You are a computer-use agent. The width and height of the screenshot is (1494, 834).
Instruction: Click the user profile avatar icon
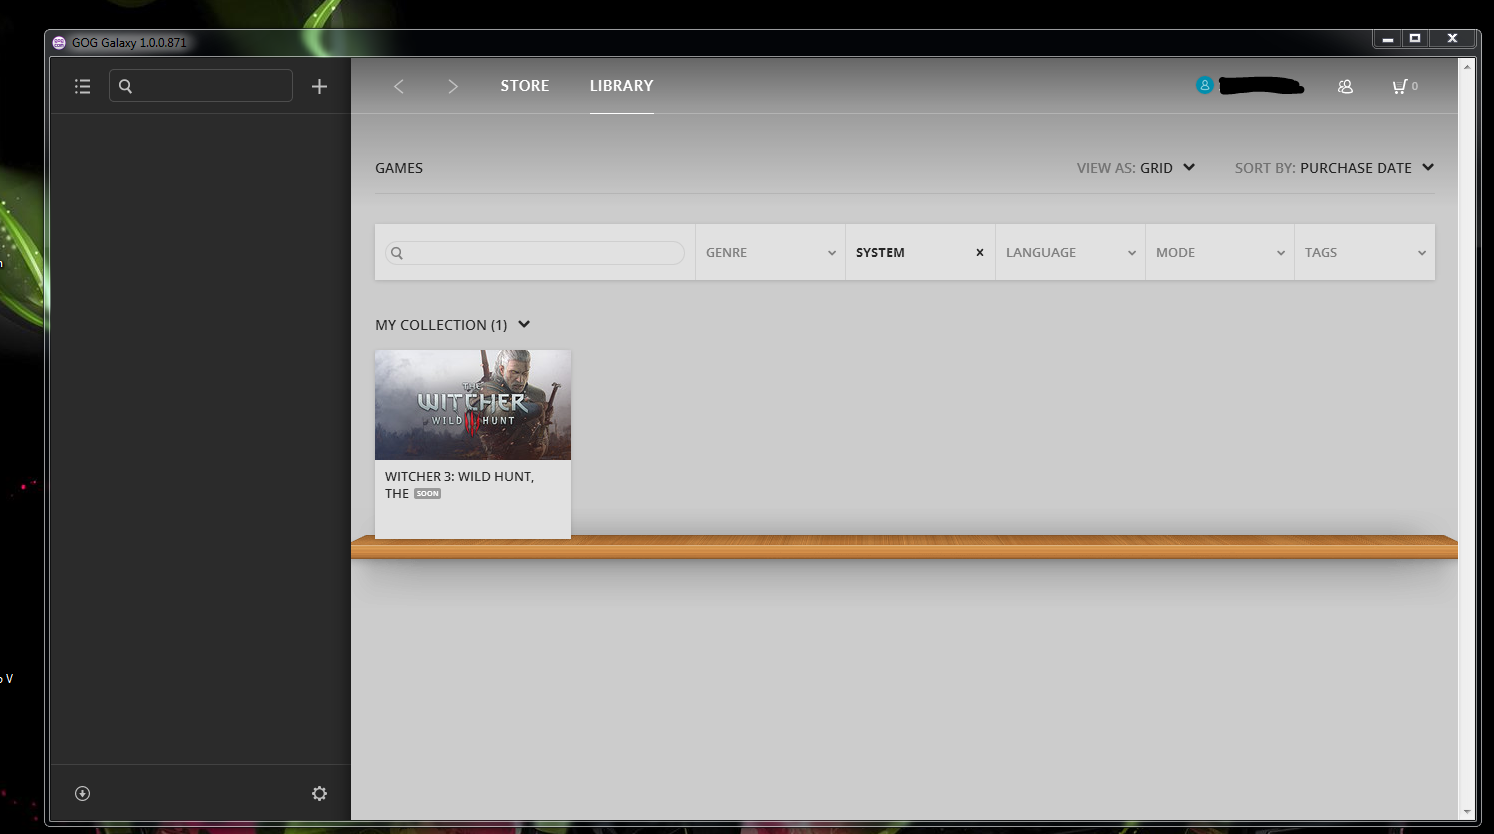(x=1205, y=86)
